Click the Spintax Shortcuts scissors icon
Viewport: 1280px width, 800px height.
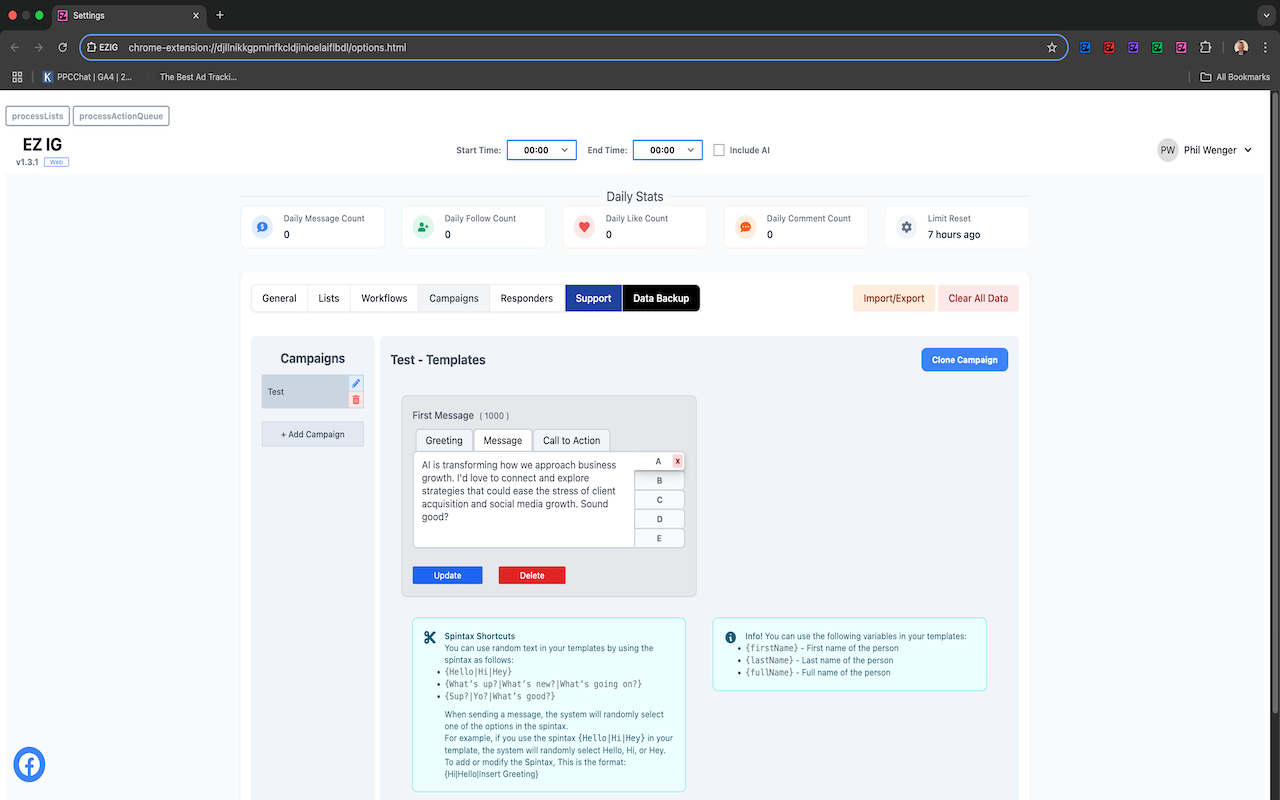tap(430, 637)
